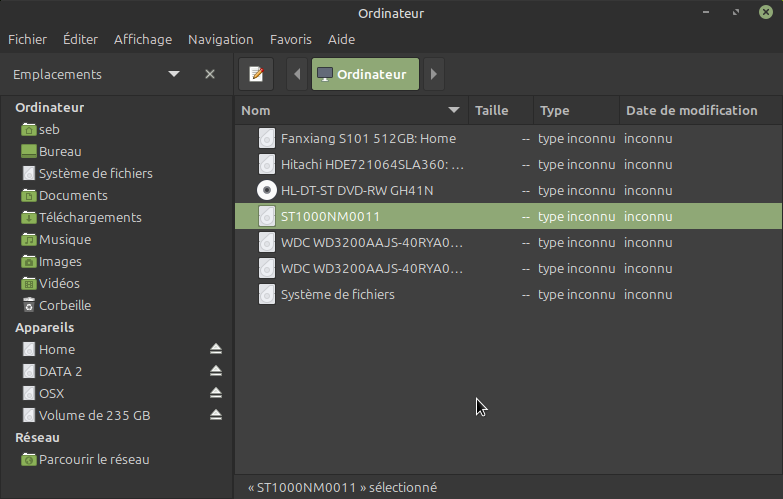Open the Favoris menu
Viewport: 783px width, 499px height.
tap(291, 39)
